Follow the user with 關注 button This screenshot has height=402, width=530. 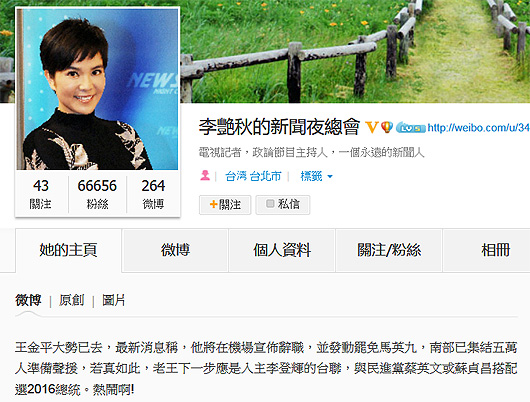pos(225,205)
